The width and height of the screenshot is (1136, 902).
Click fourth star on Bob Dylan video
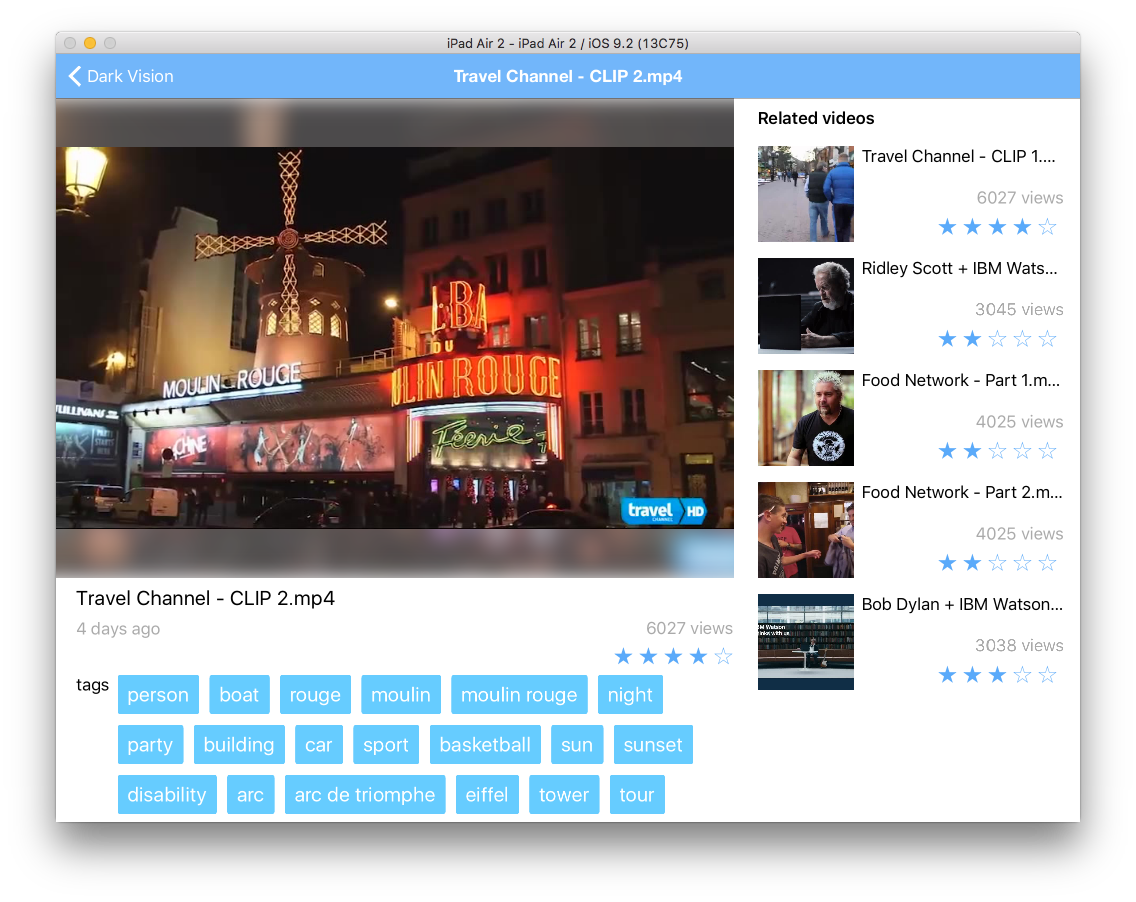1022,675
